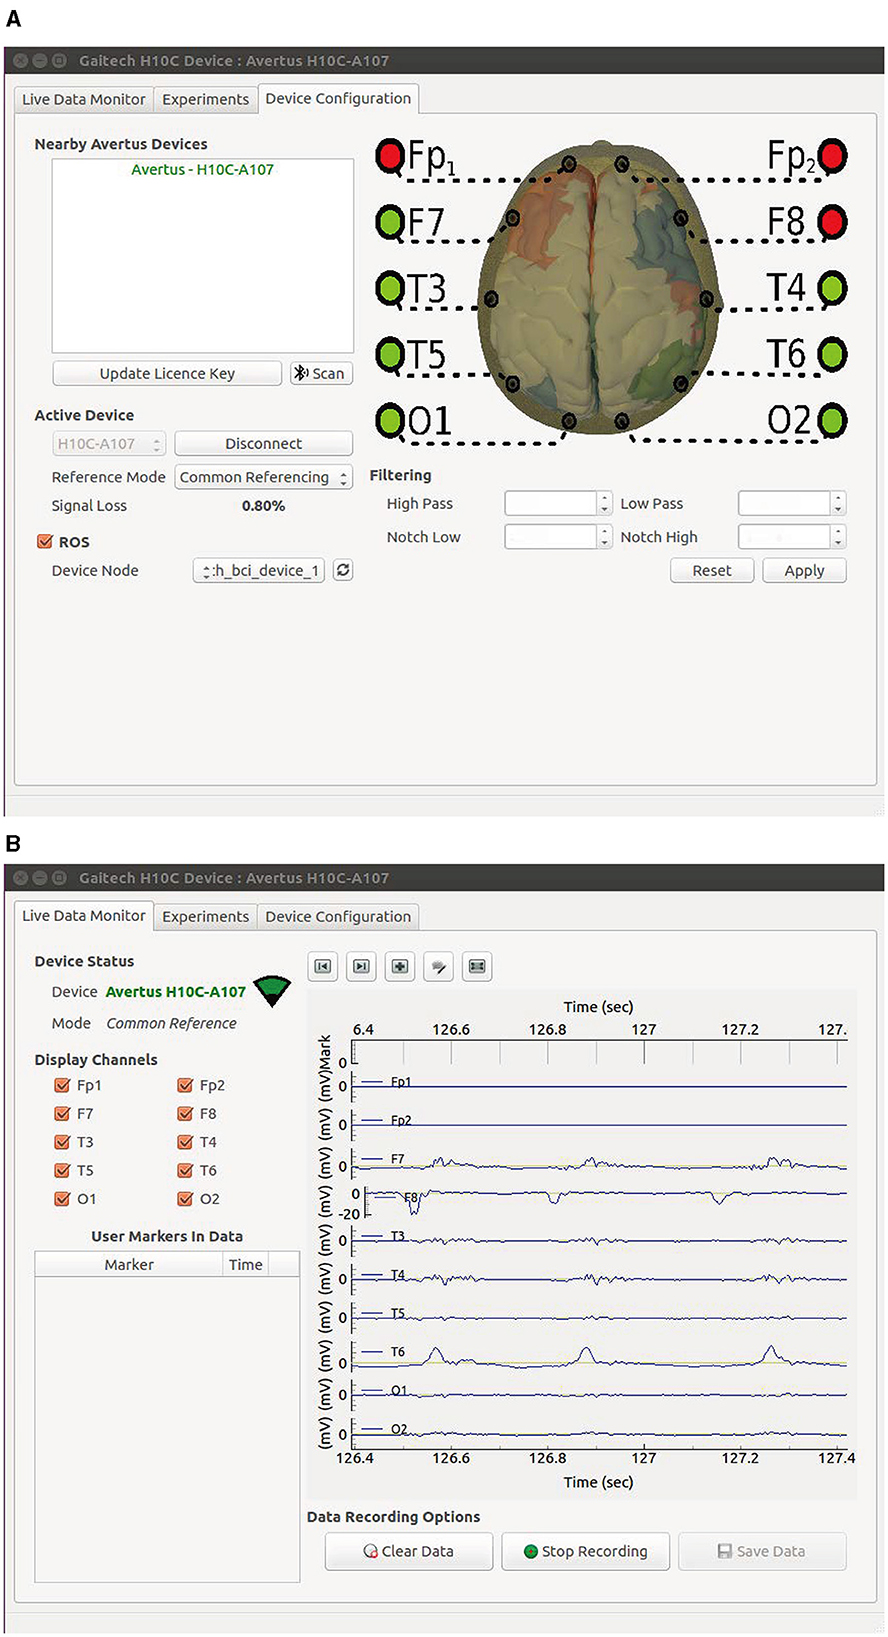Click the red Fp1 electrode indicator

pyautogui.click(x=390, y=156)
